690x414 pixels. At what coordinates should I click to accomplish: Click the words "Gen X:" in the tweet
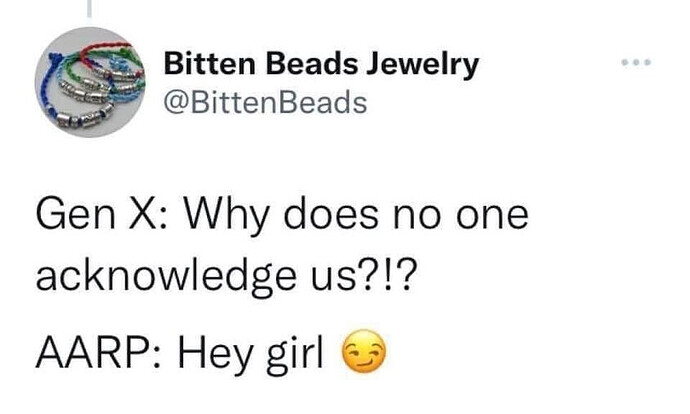101,216
